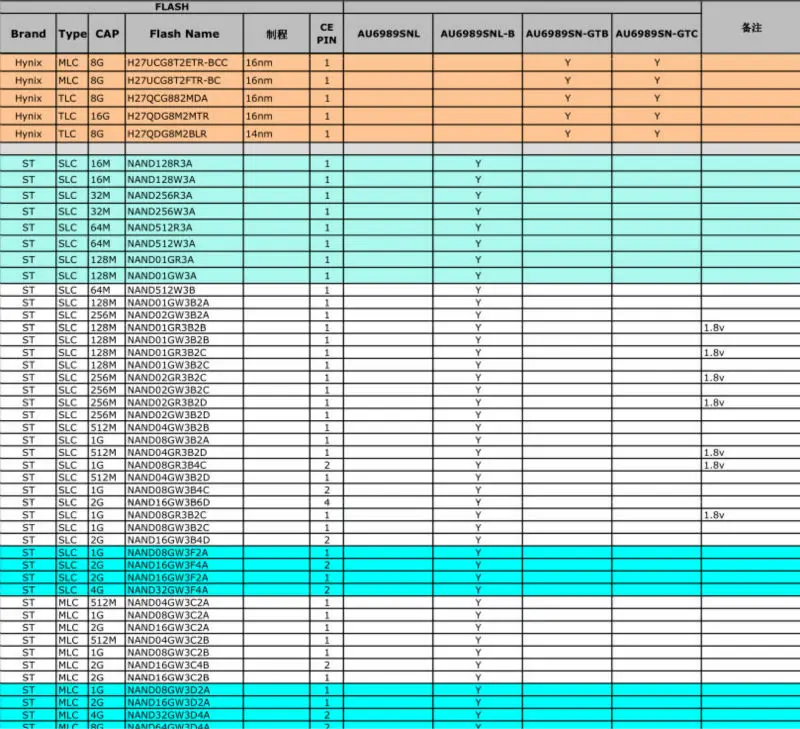Select the FLASH group header cell
Viewport: 800px width, 729px height.
tap(171, 7)
